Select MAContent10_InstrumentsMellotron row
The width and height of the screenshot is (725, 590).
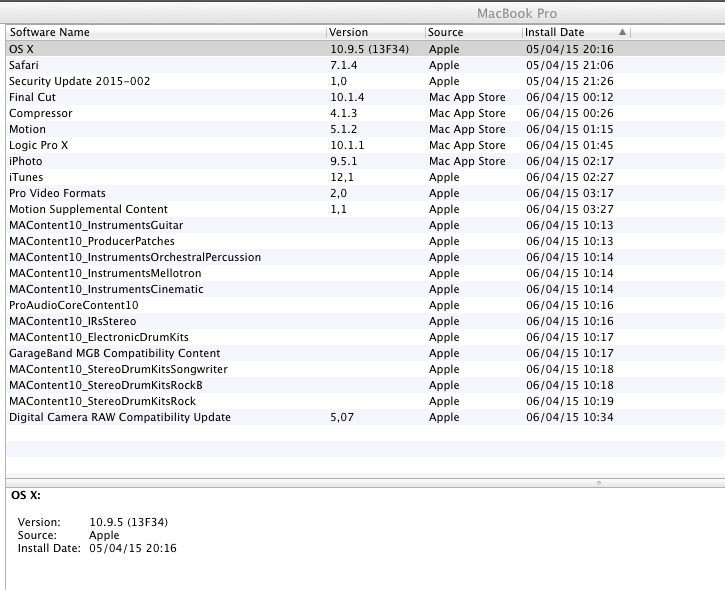pos(366,273)
